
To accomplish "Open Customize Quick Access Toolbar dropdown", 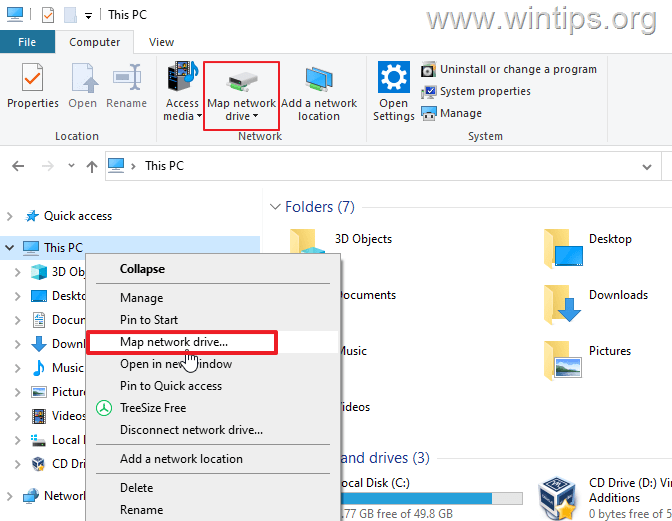I will point(88,16).
